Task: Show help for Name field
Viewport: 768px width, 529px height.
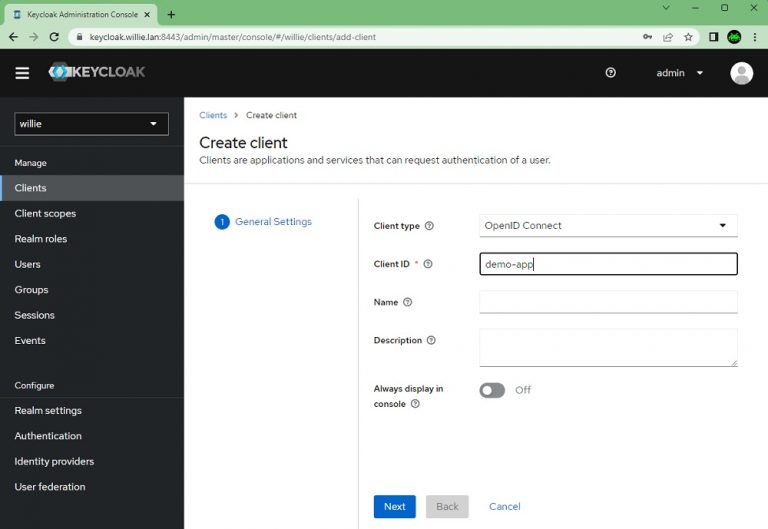Action: [x=408, y=302]
